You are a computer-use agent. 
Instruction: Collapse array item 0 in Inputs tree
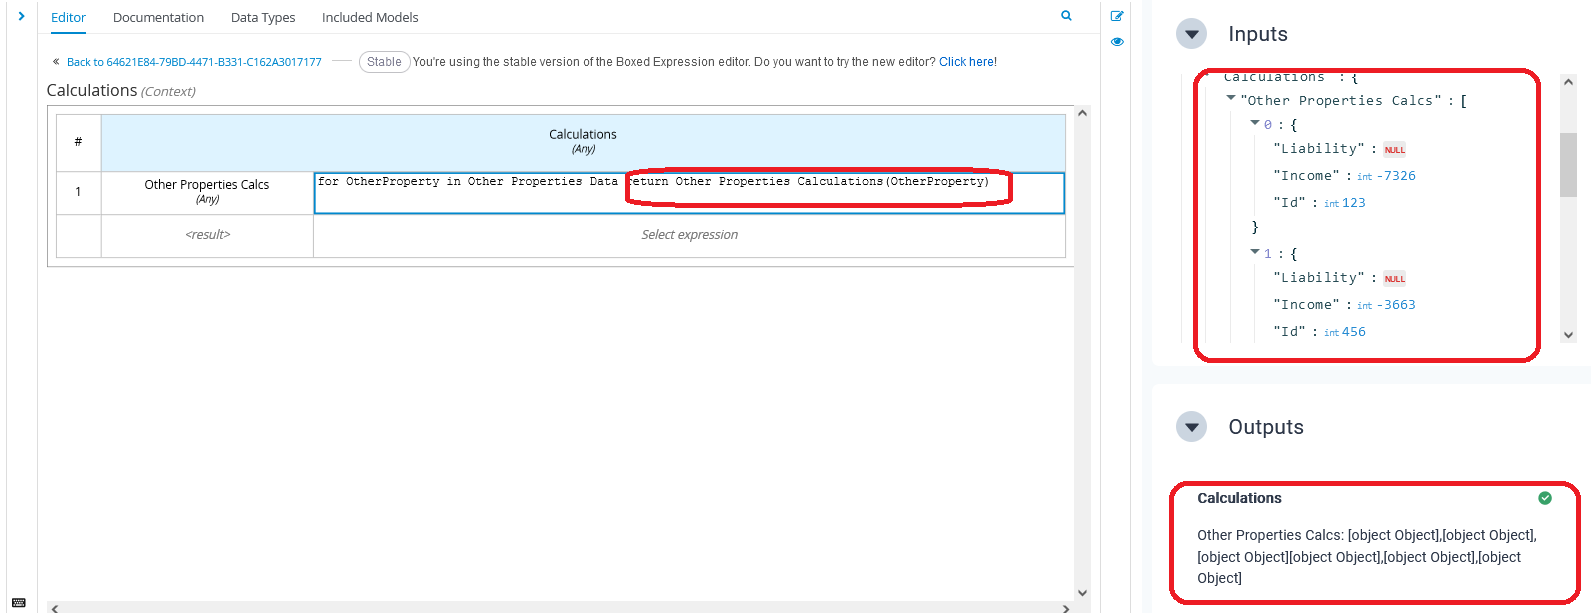click(1255, 123)
